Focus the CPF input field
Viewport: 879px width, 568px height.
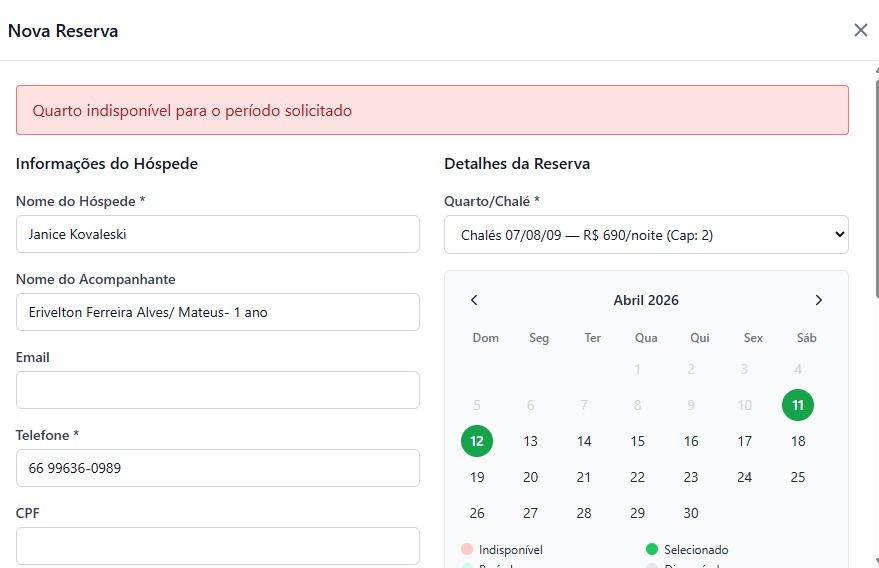[x=217, y=546]
